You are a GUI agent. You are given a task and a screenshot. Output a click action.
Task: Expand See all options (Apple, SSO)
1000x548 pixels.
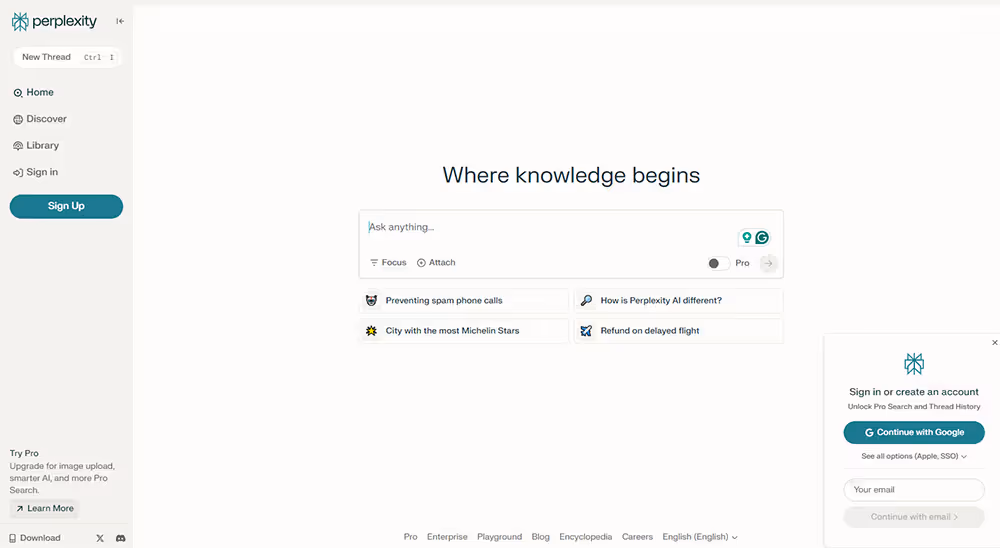[914, 456]
